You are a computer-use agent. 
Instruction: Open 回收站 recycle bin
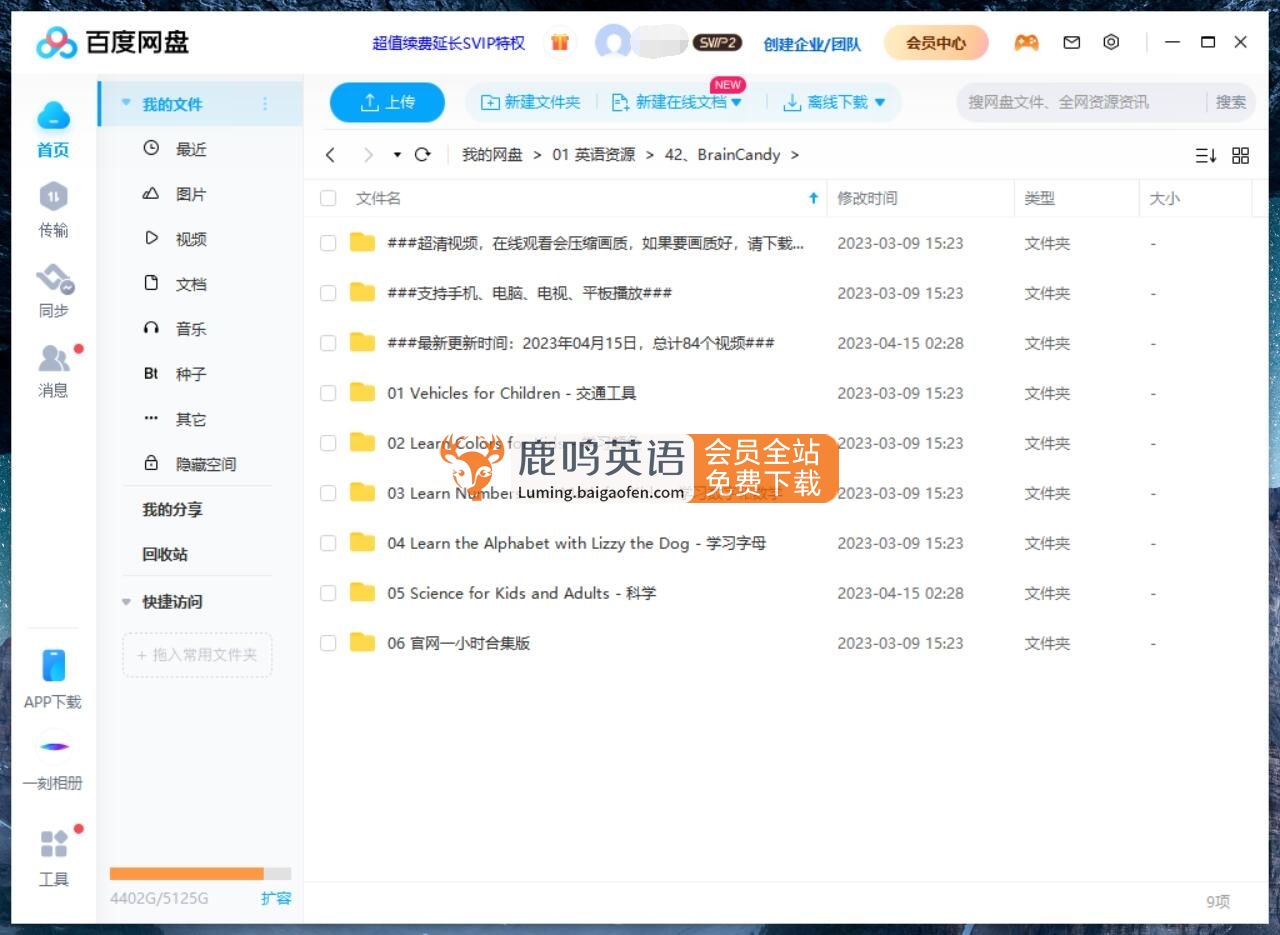[165, 554]
